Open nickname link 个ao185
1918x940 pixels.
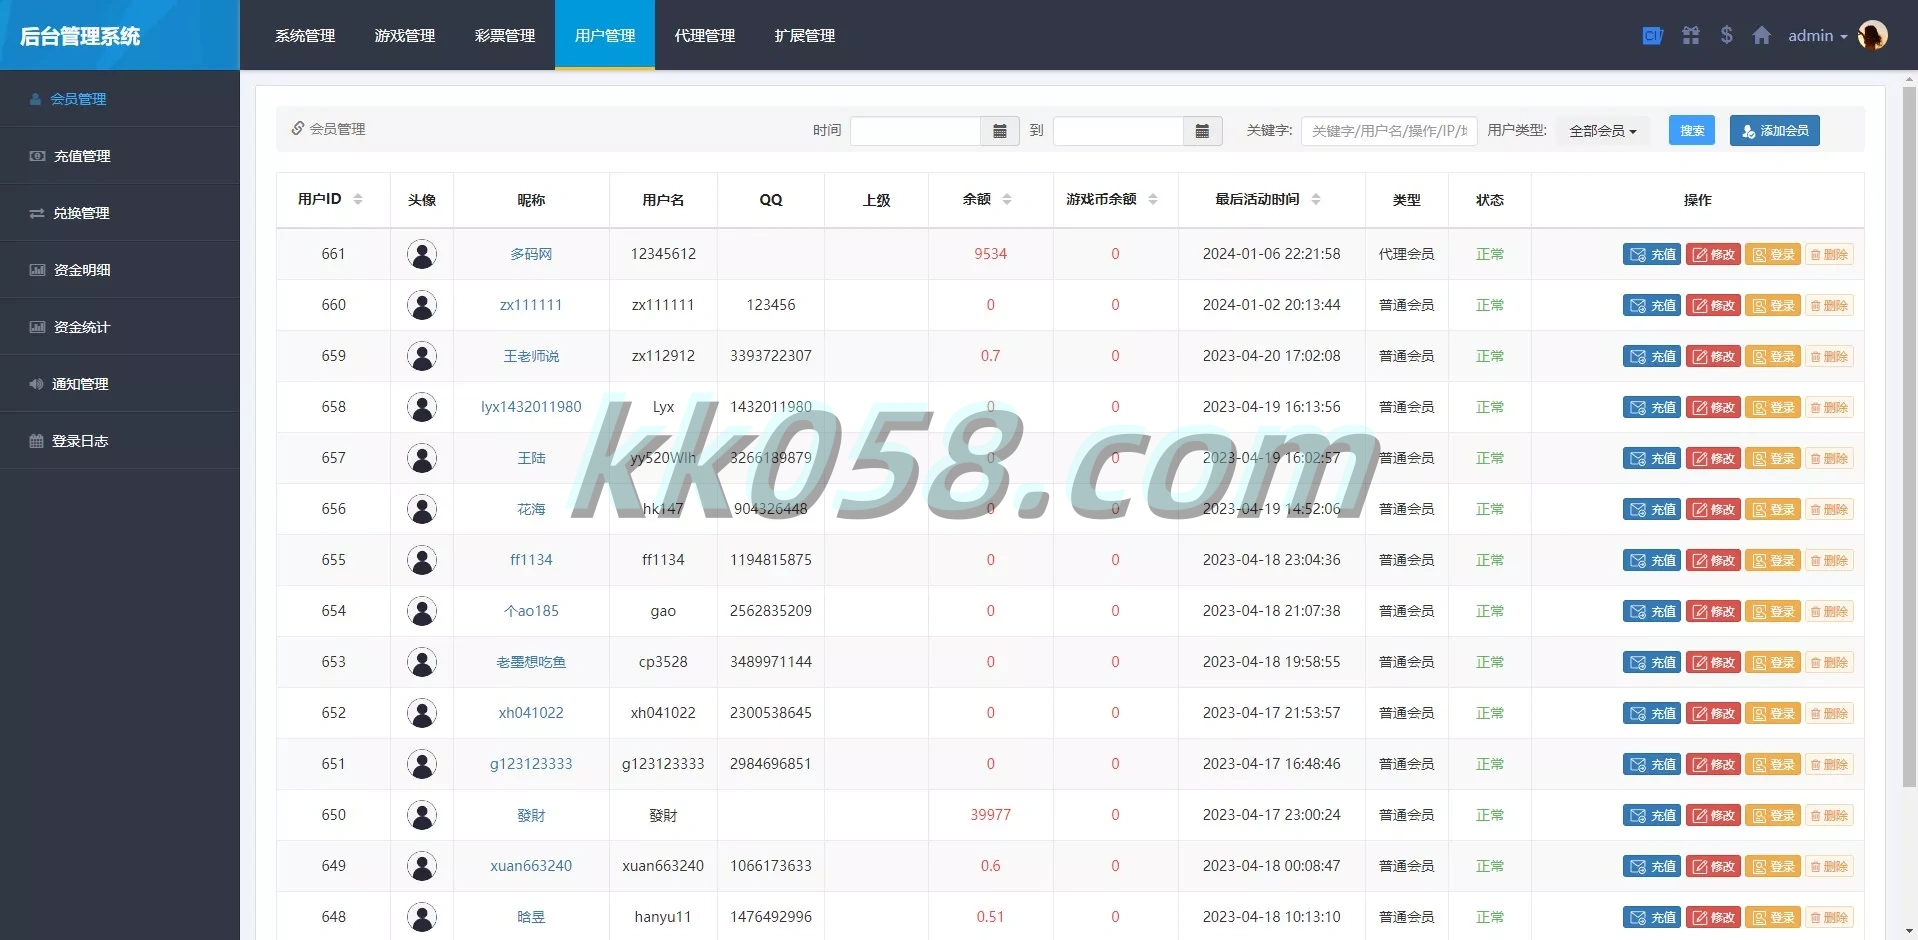point(531,611)
